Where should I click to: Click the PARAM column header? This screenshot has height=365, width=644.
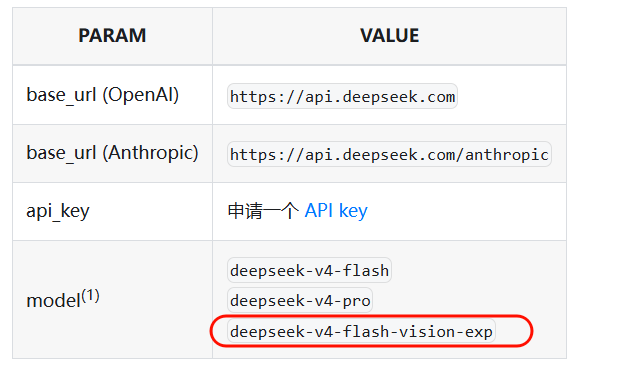click(x=112, y=36)
